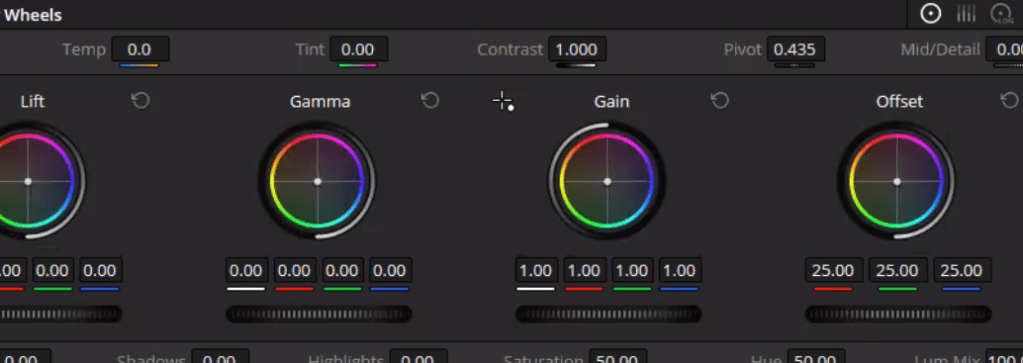Click the Offset wheel title
1023x363 pixels.
[900, 101]
